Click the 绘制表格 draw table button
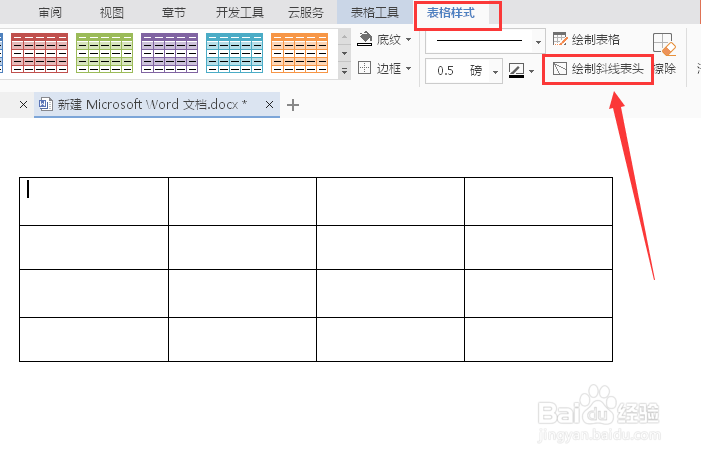Screen dimensions: 701x460 586,39
